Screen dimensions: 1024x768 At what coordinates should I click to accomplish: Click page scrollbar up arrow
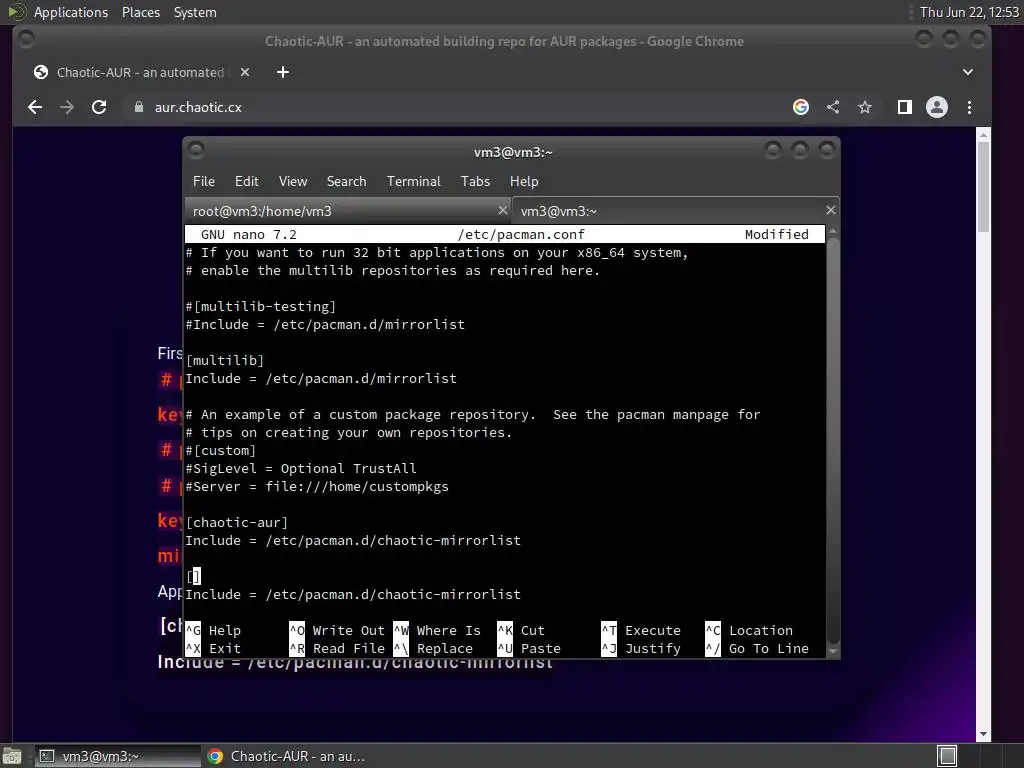pos(984,135)
